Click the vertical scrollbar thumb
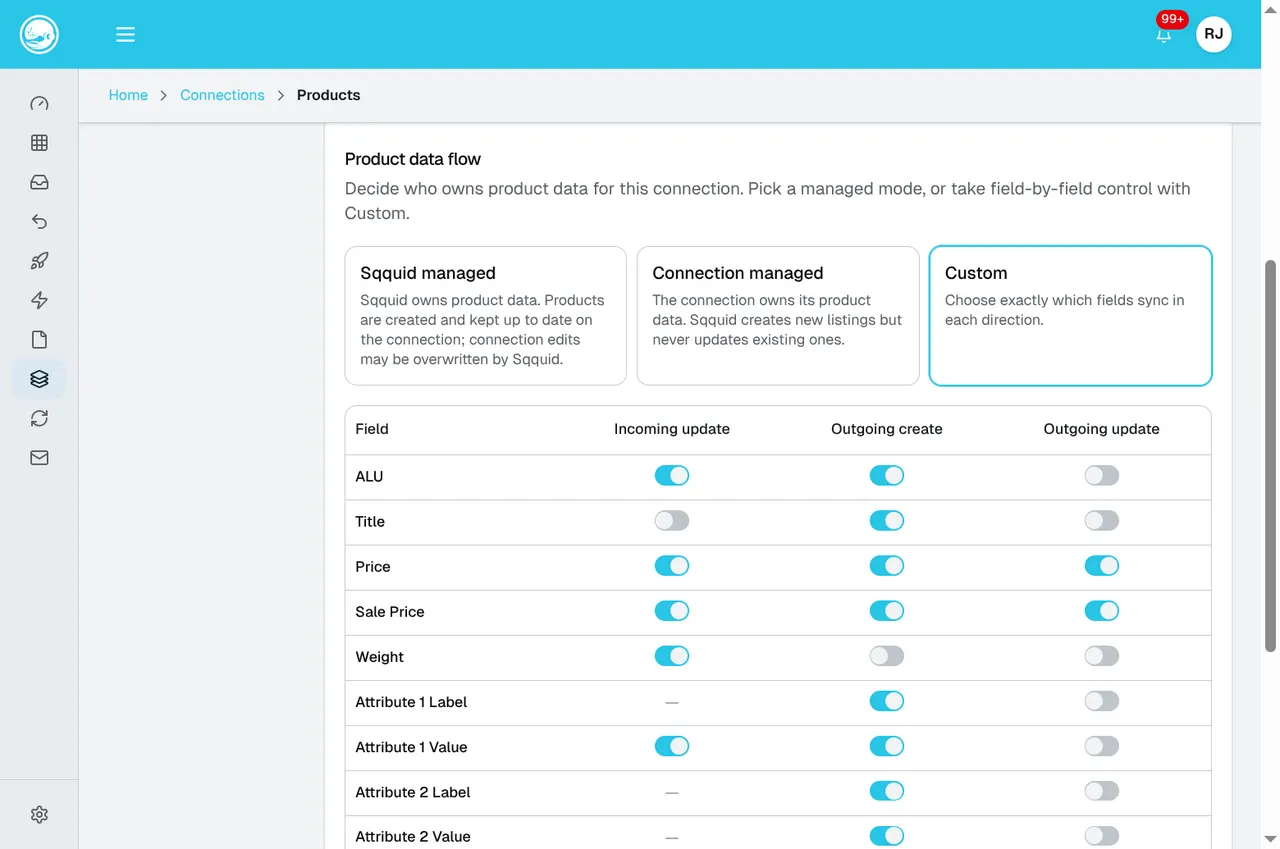 pyautogui.click(x=1271, y=455)
